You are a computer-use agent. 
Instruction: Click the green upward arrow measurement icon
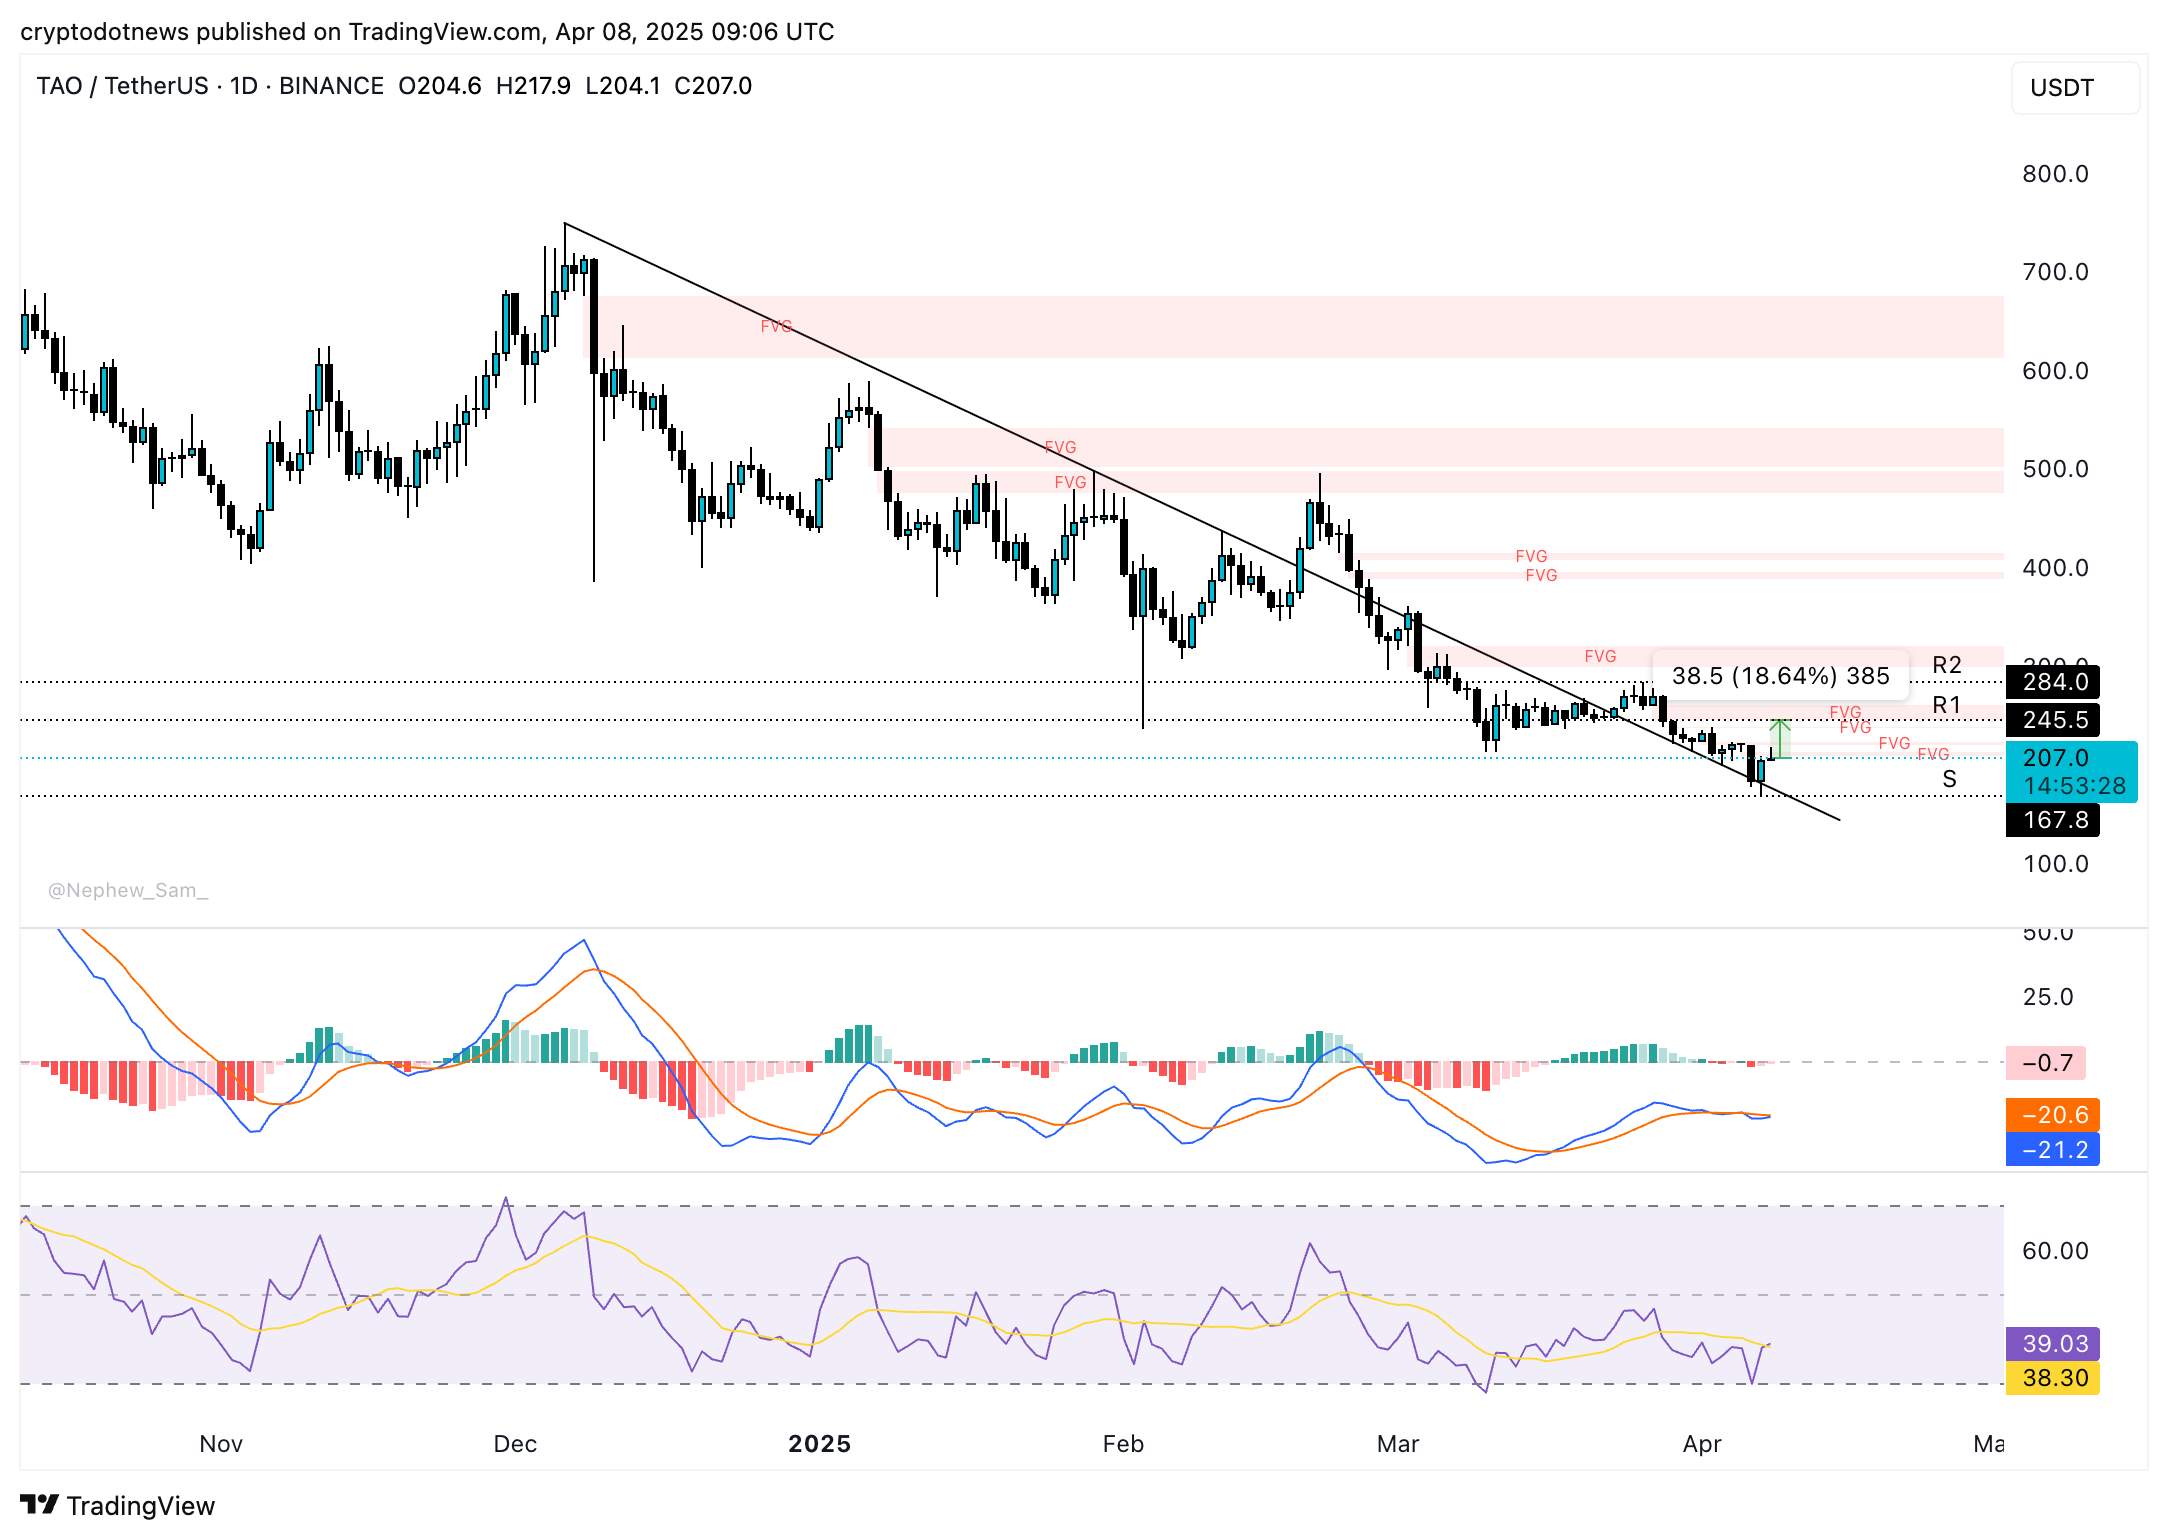point(1780,737)
